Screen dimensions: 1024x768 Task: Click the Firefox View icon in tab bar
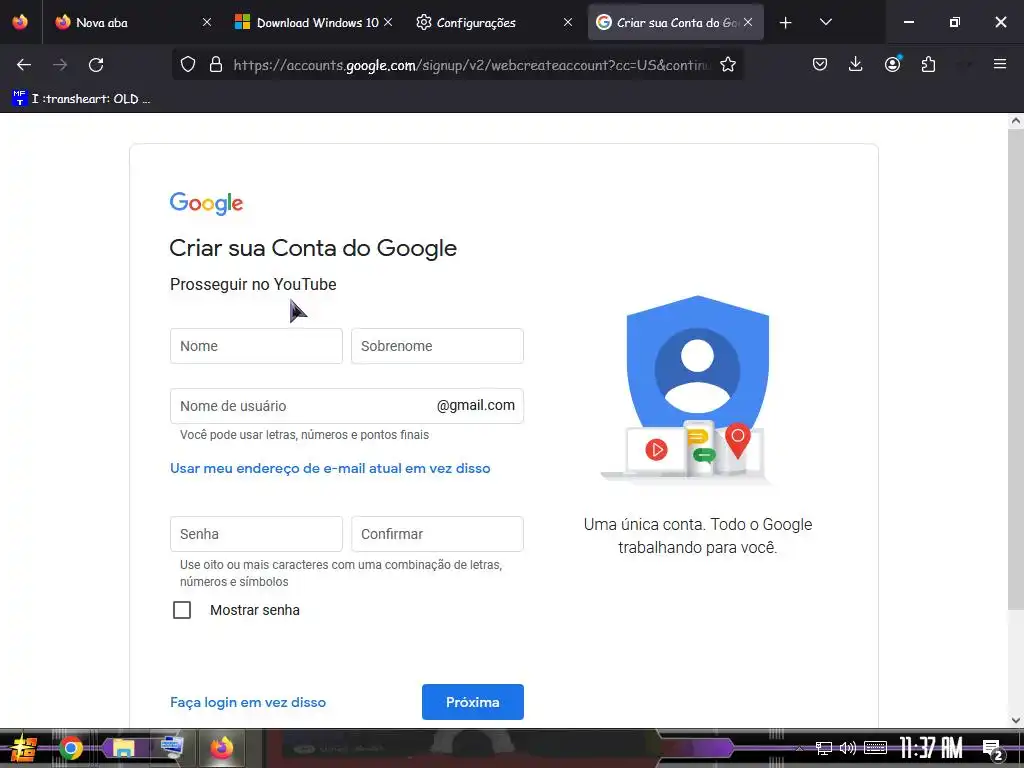pos(20,22)
